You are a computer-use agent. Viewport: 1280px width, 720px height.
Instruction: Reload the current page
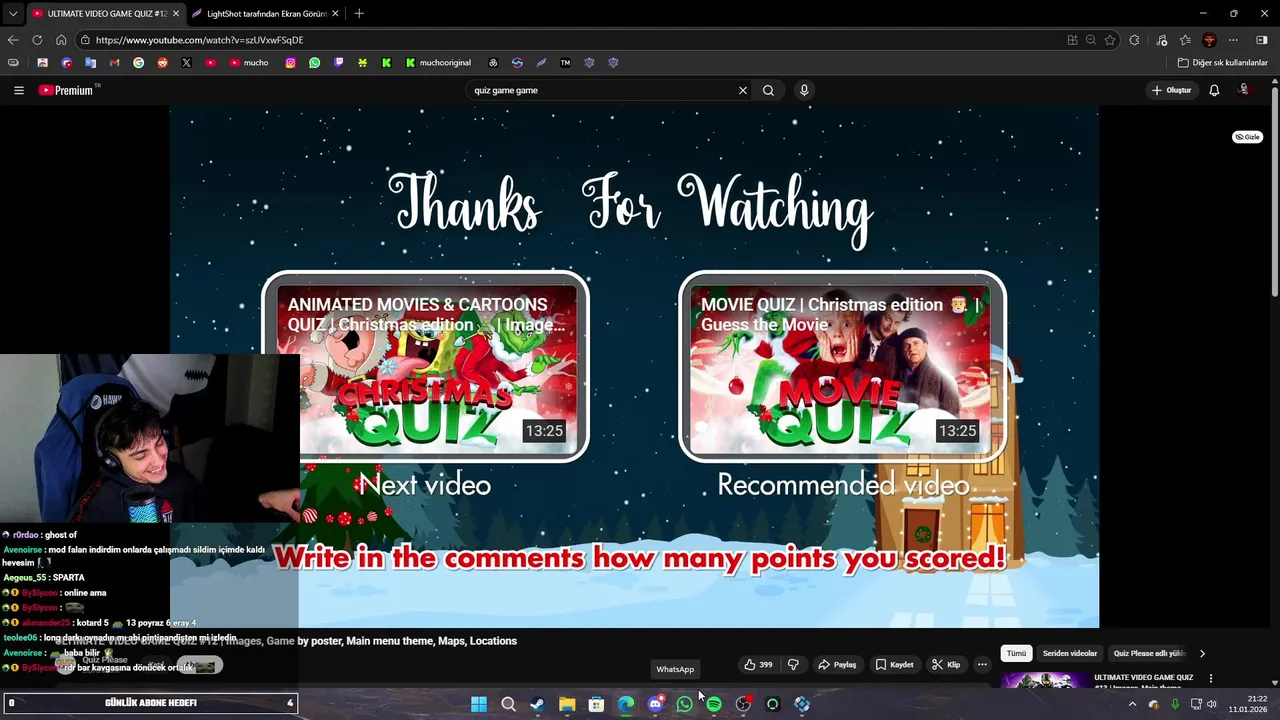coord(37,40)
